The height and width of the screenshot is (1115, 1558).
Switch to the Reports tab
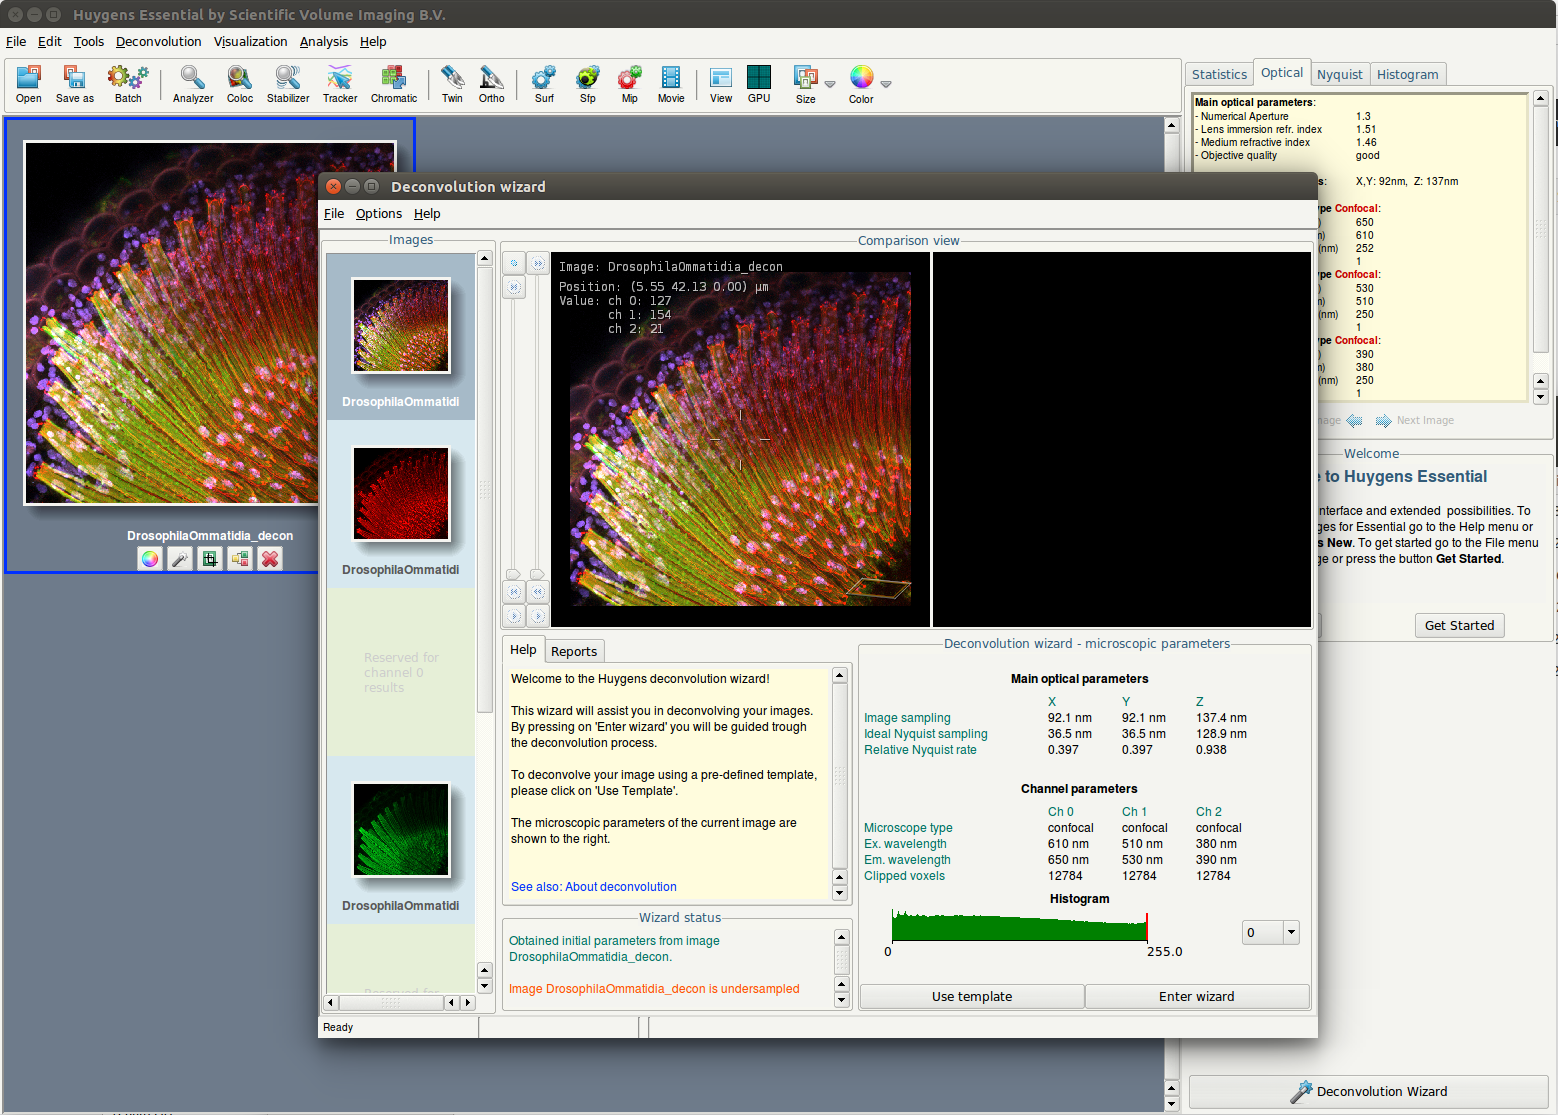pyautogui.click(x=574, y=651)
